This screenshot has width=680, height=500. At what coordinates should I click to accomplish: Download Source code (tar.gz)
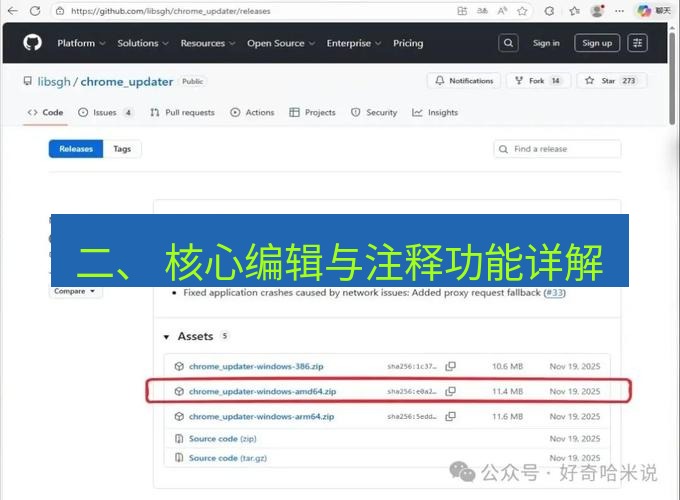228,458
